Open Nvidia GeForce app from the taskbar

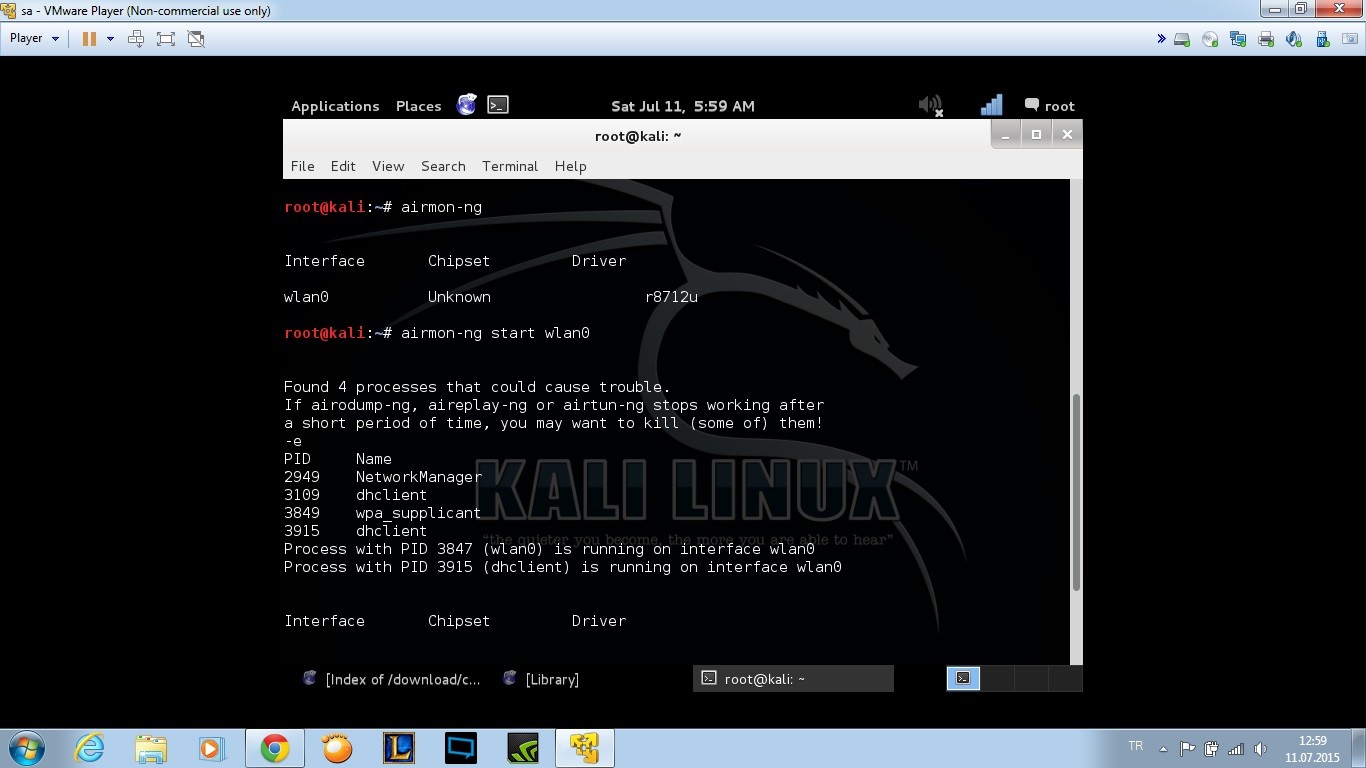(523, 748)
